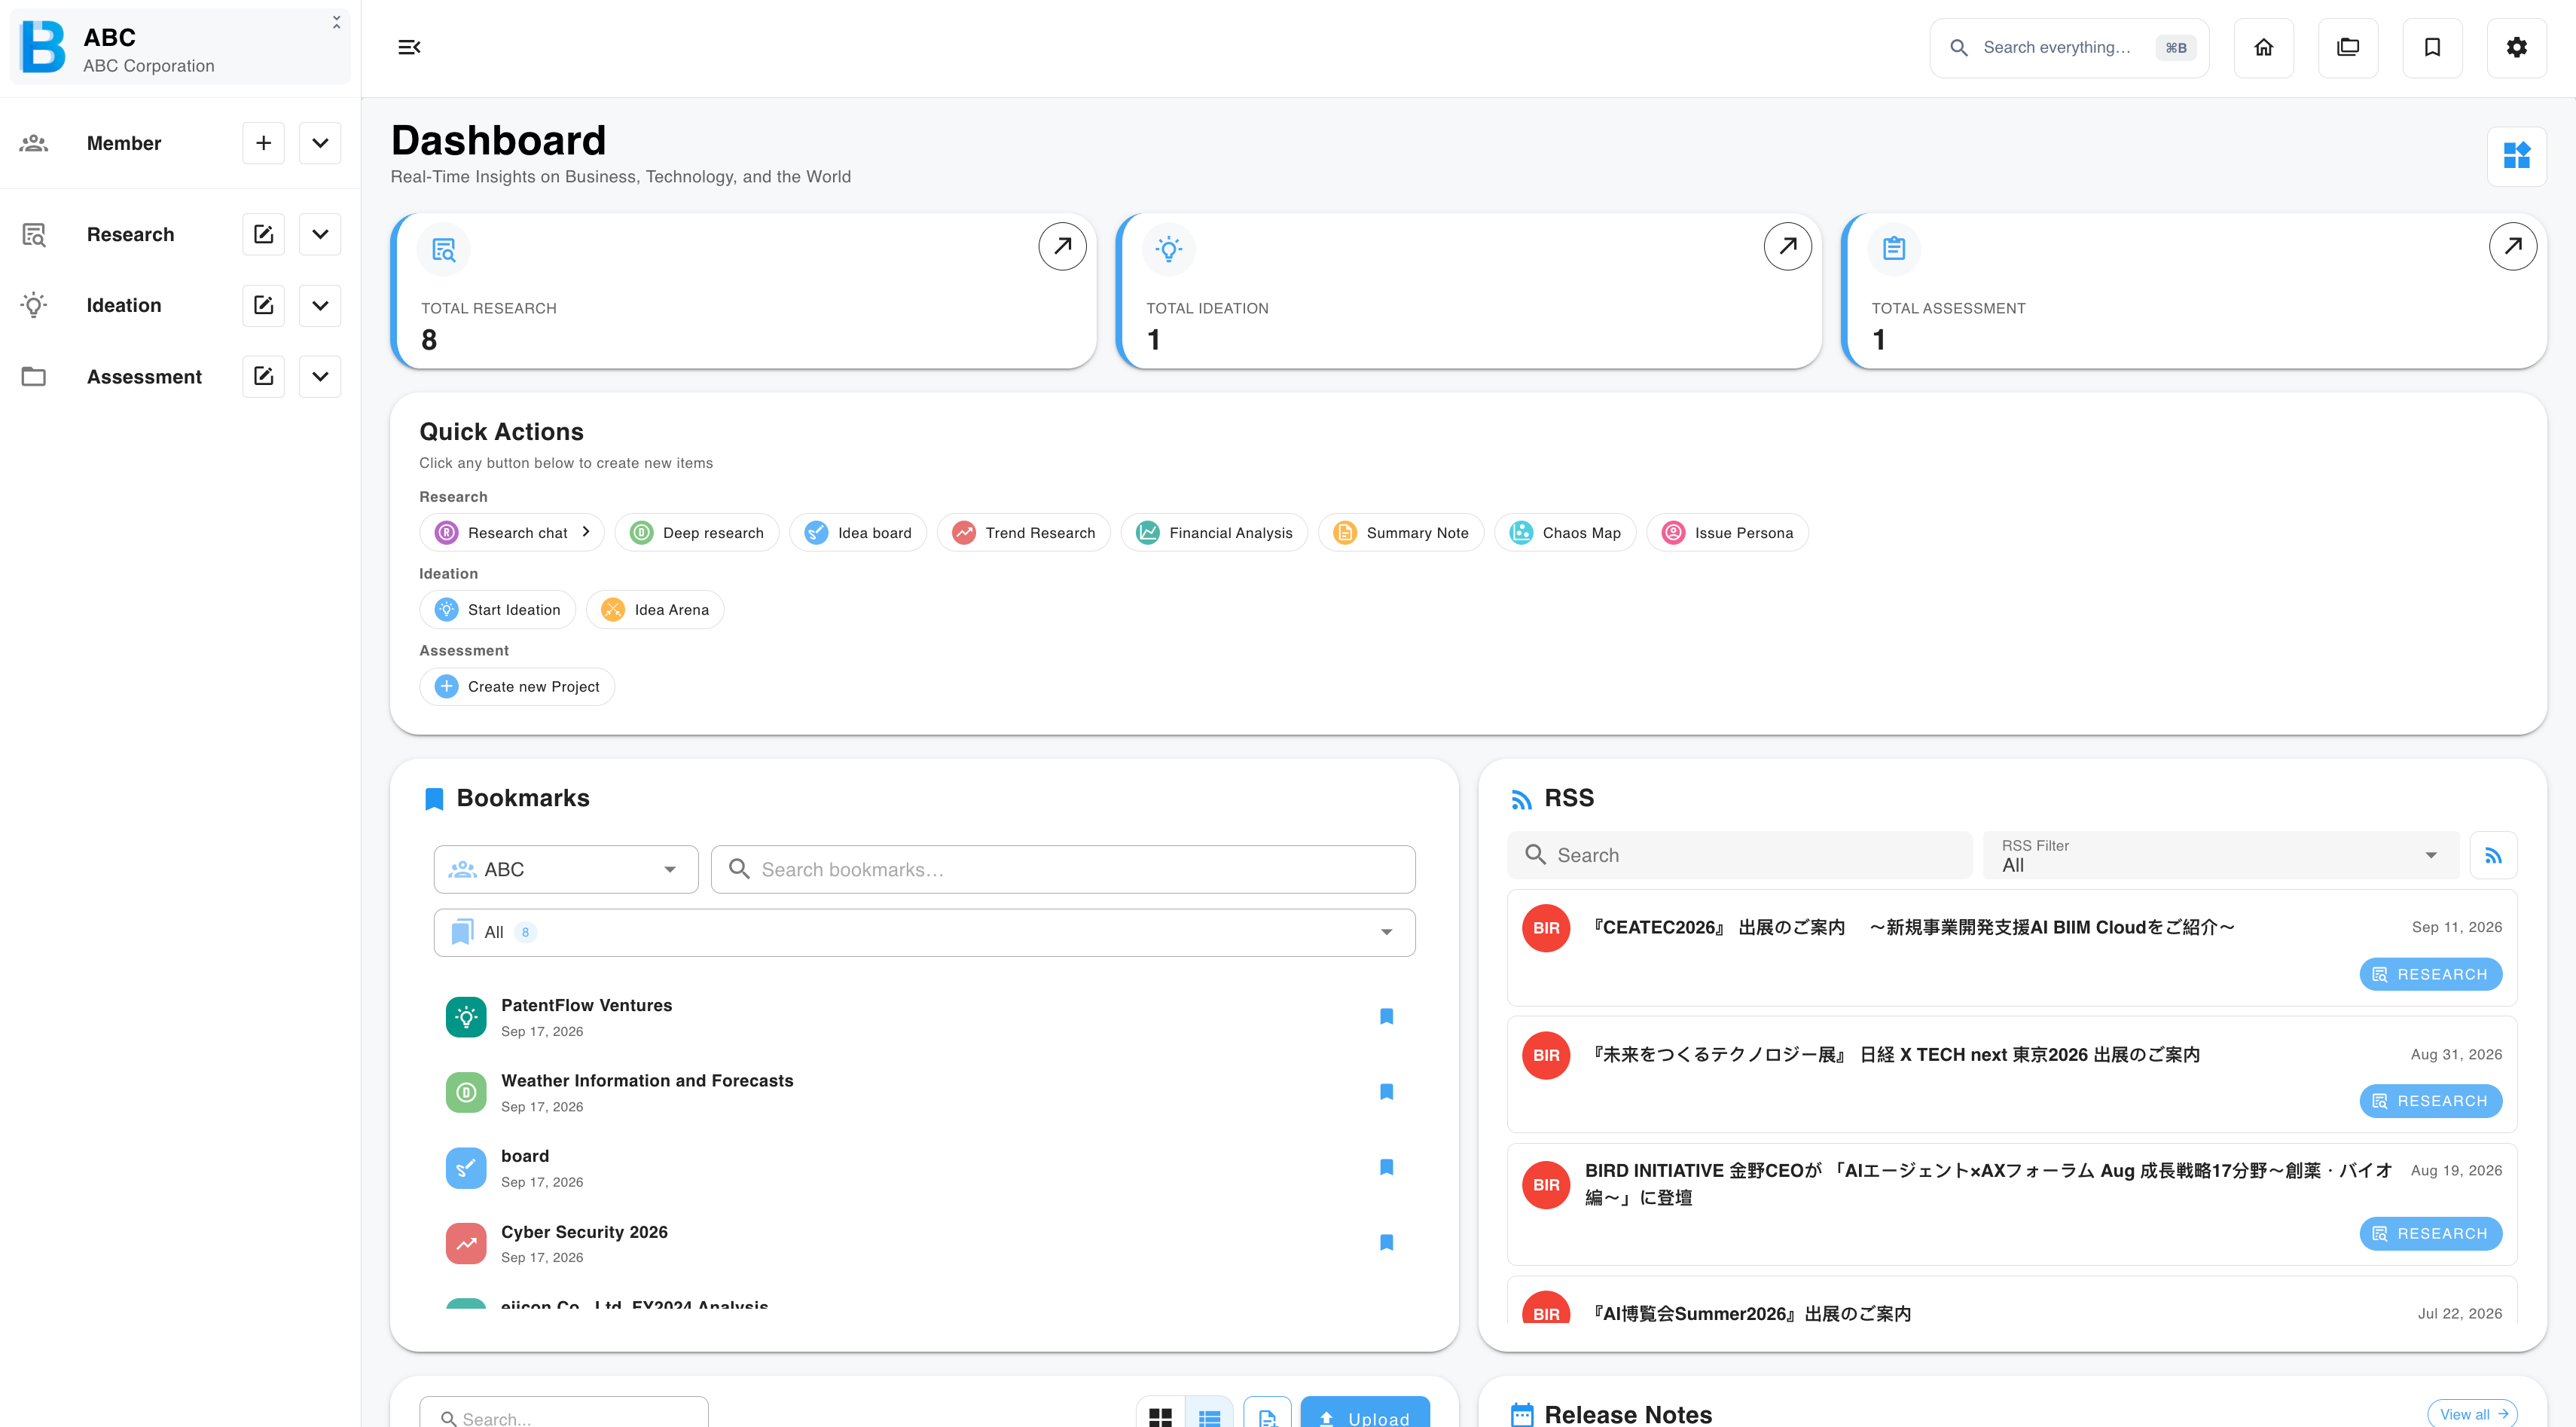2576x1427 pixels.
Task: Expand the Research section chevron
Action: pyautogui.click(x=320, y=234)
